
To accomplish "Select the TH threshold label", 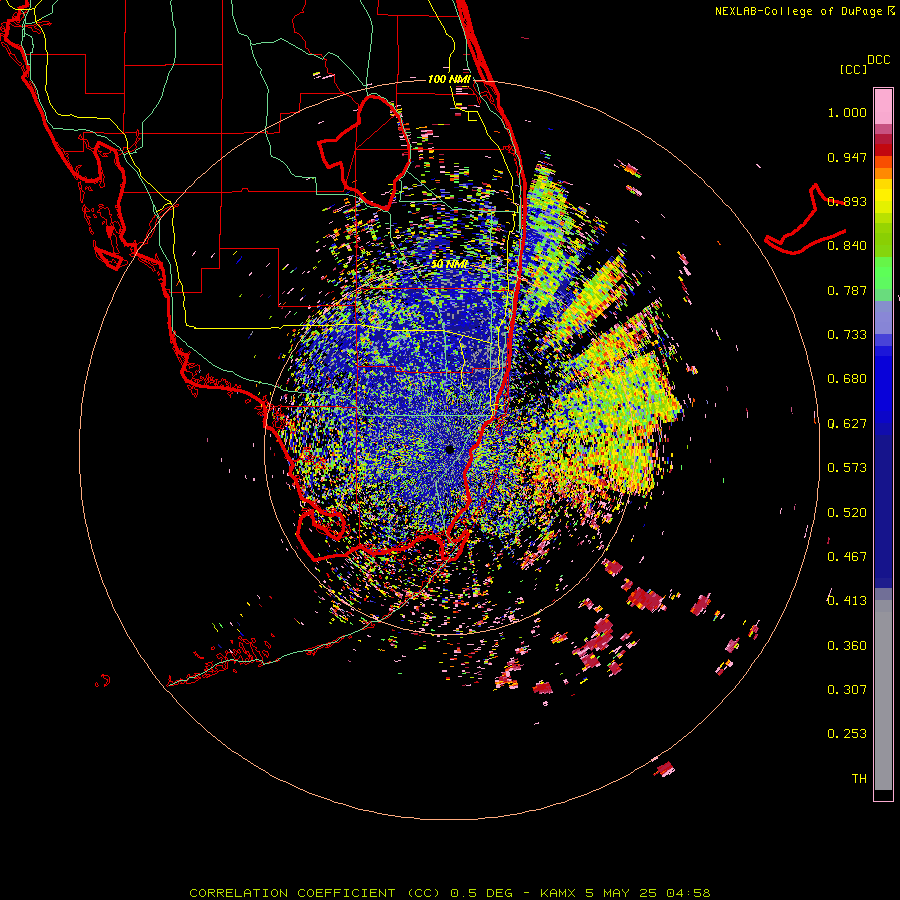I will 859,779.
